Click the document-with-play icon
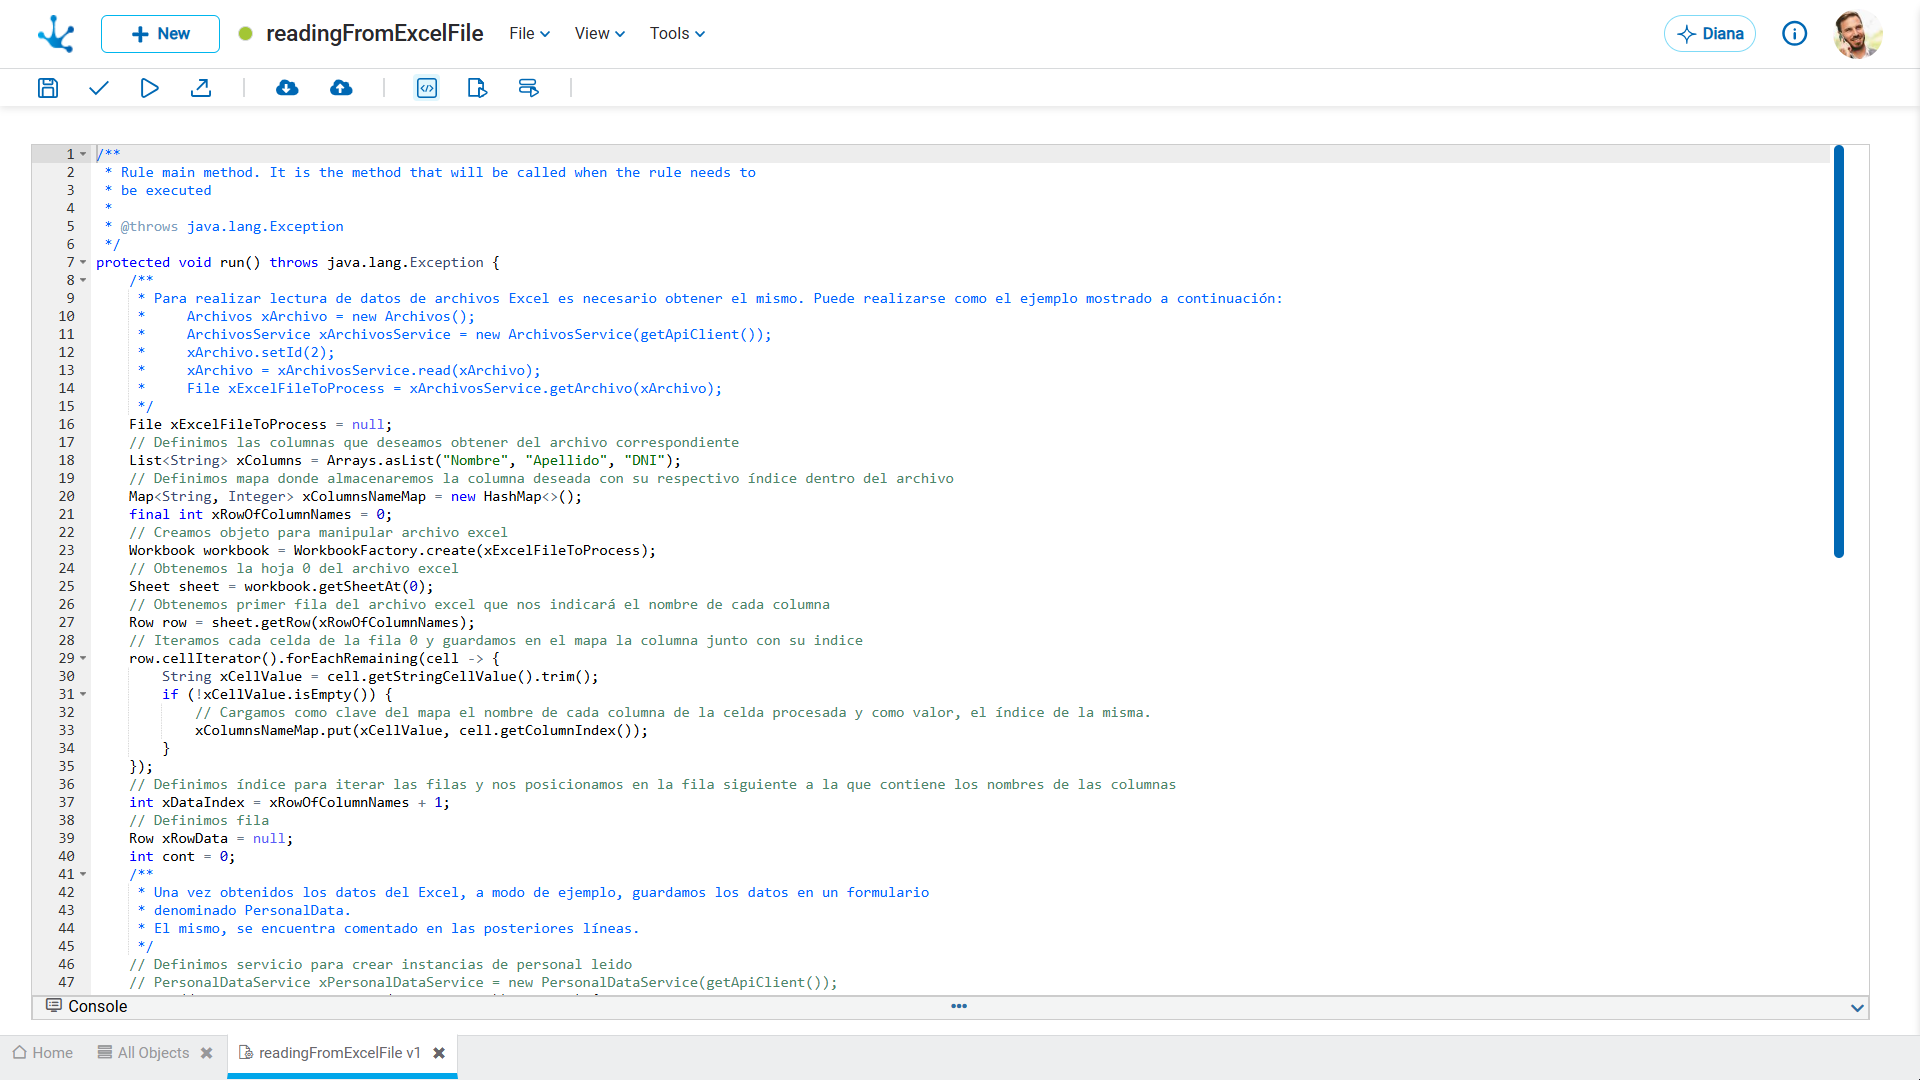Screen dimensions: 1920x1080 [x=477, y=88]
